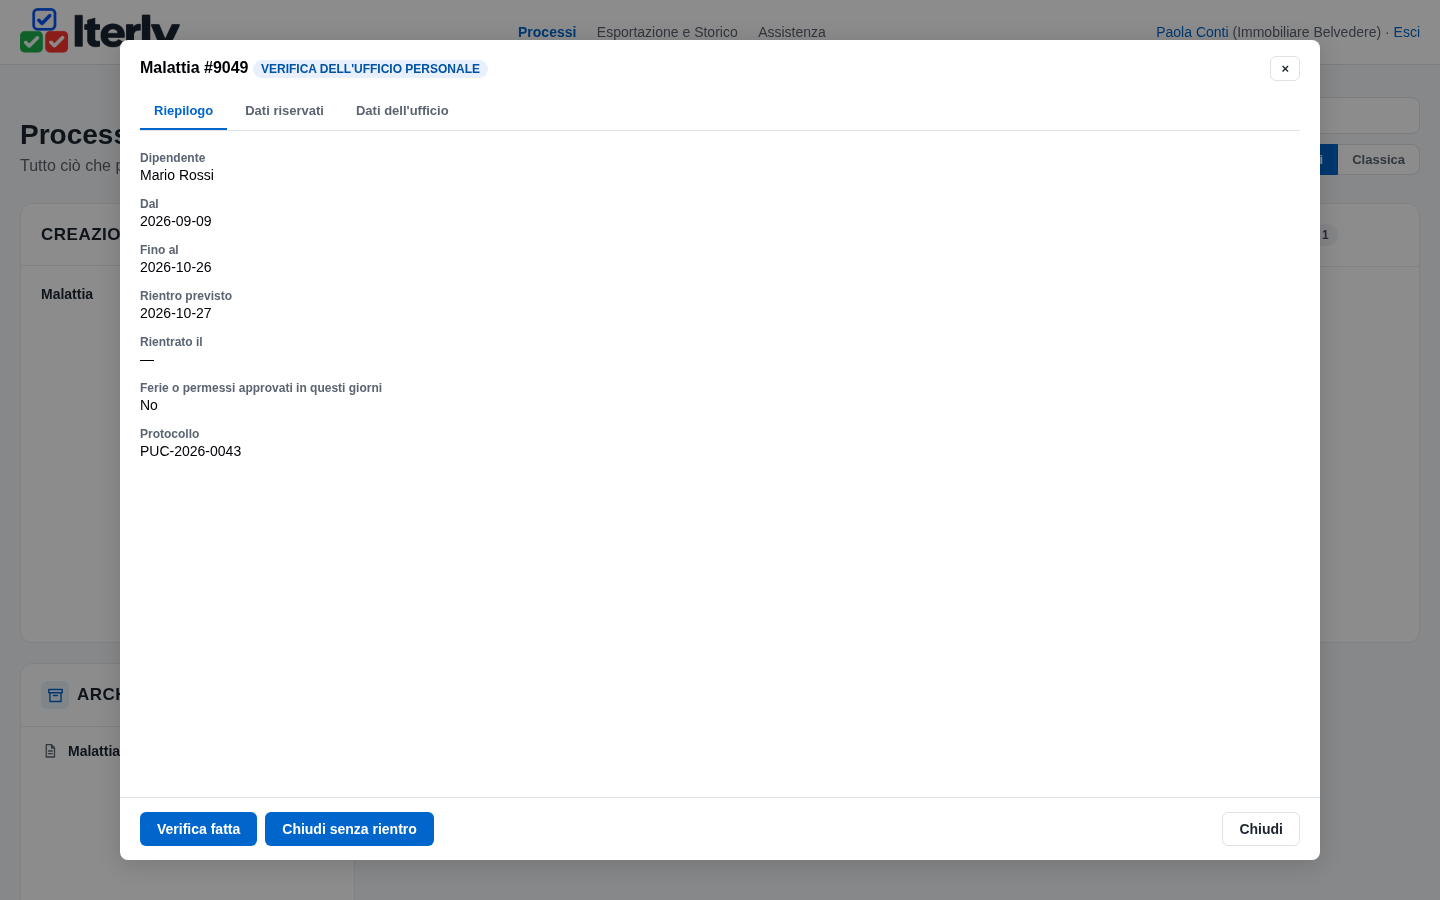Click the Verifica fatta button
This screenshot has height=900, width=1440.
(198, 829)
